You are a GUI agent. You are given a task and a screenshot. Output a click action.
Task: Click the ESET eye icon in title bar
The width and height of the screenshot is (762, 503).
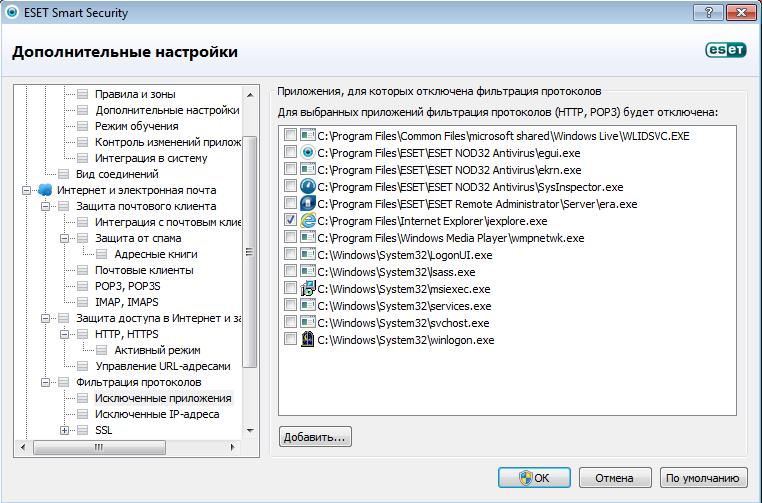coord(12,12)
